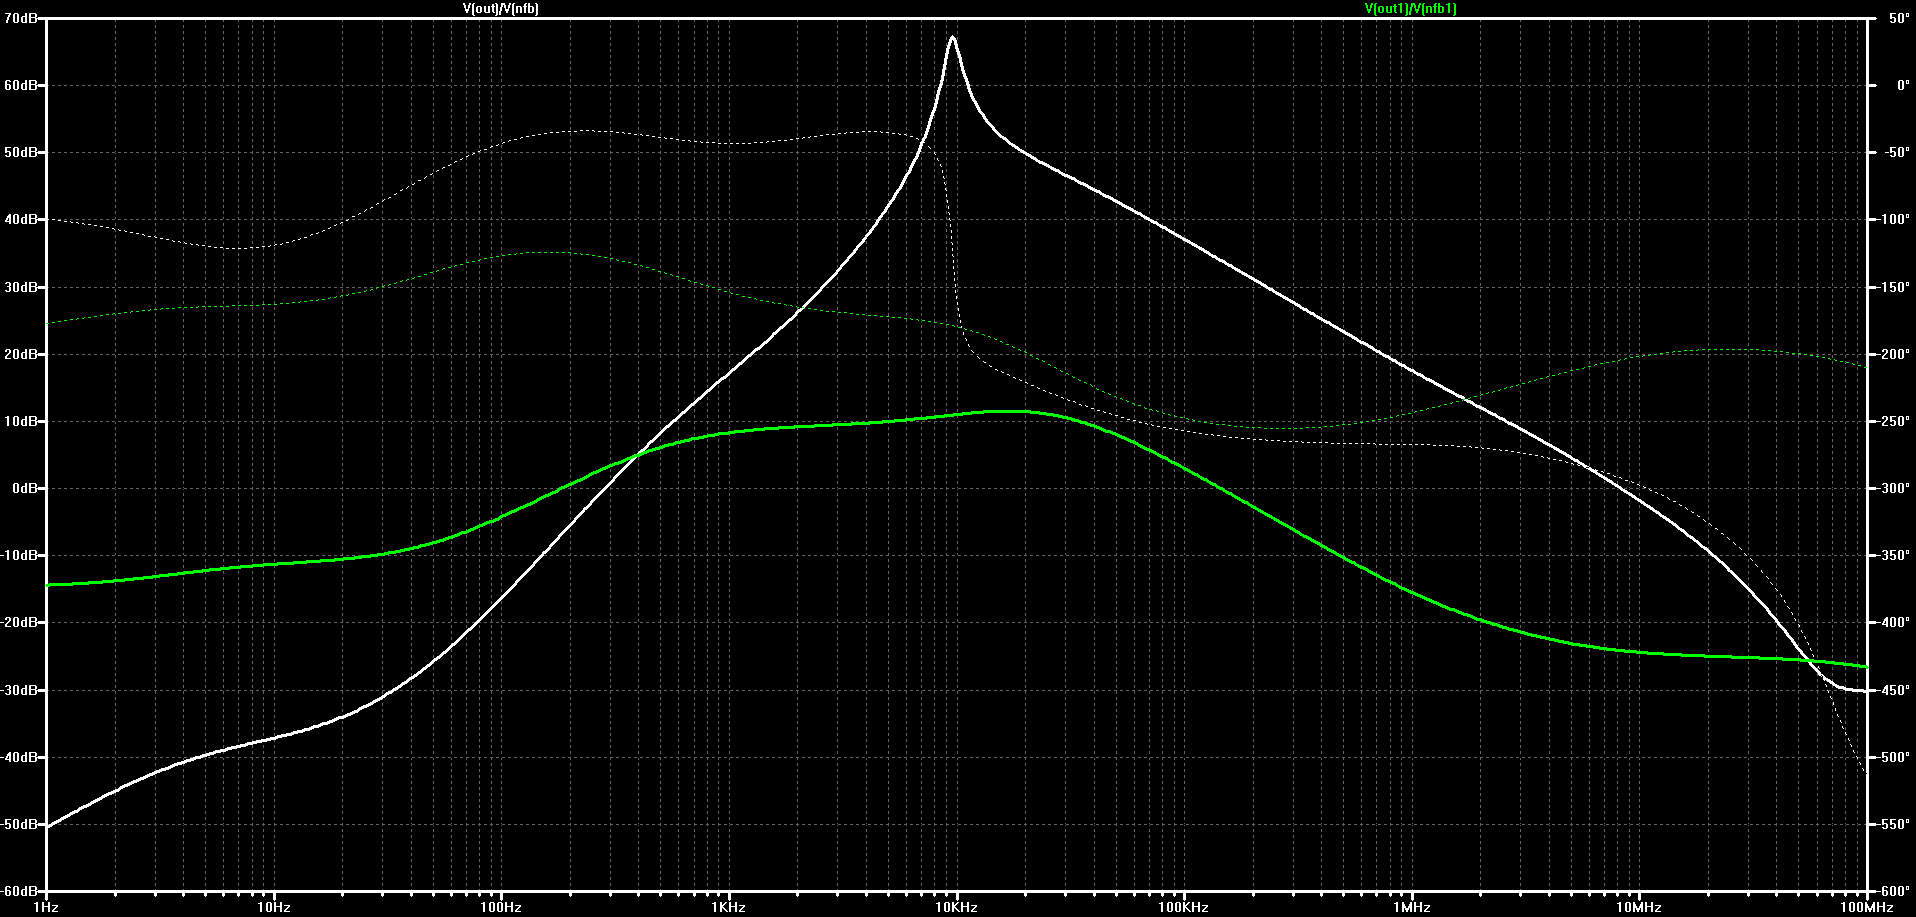Viewport: 1916px width, 917px height.
Task: Click the "-350°" phase axis label
Action: point(1895,555)
